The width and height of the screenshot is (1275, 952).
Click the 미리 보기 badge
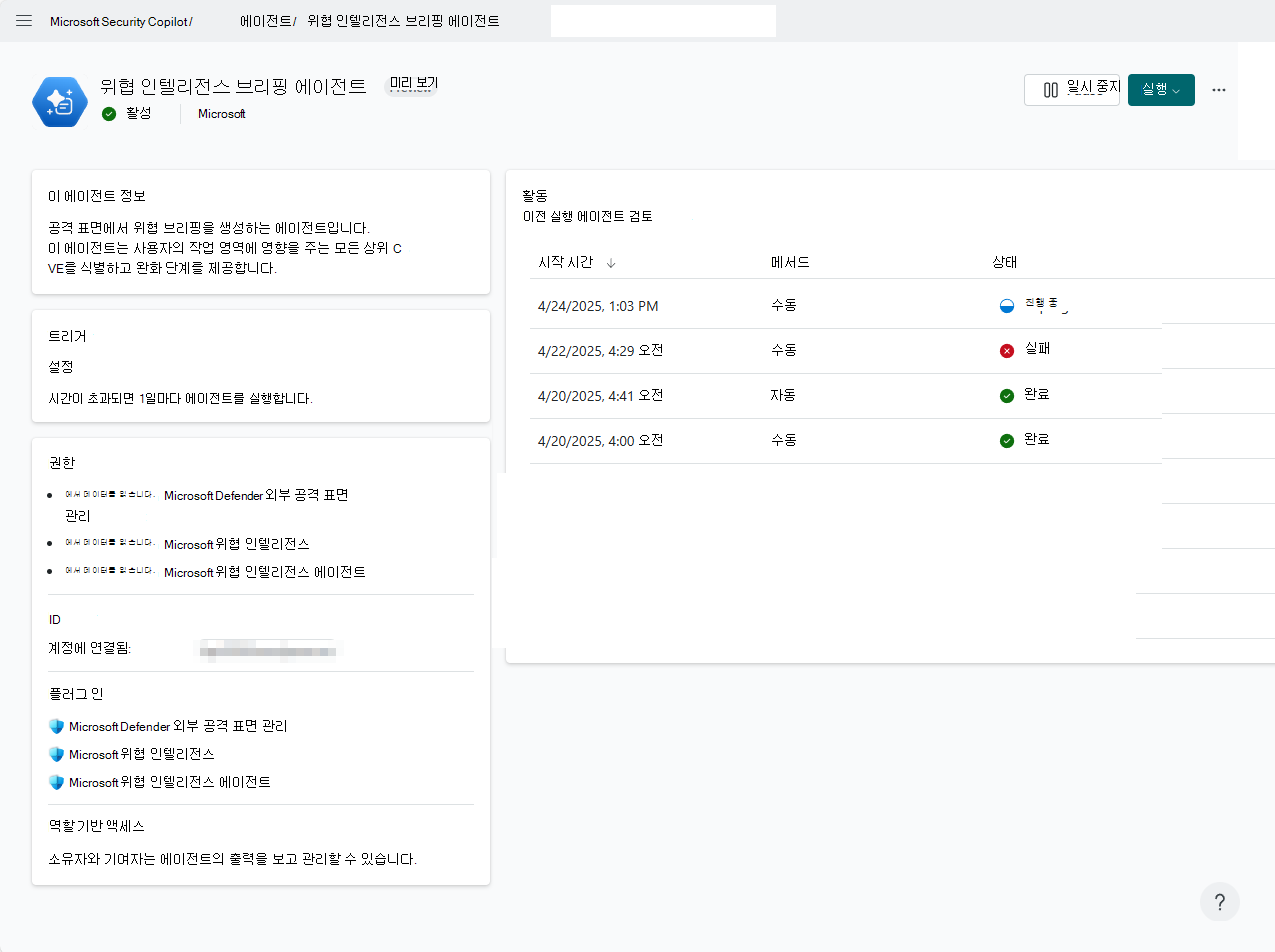click(x=413, y=84)
